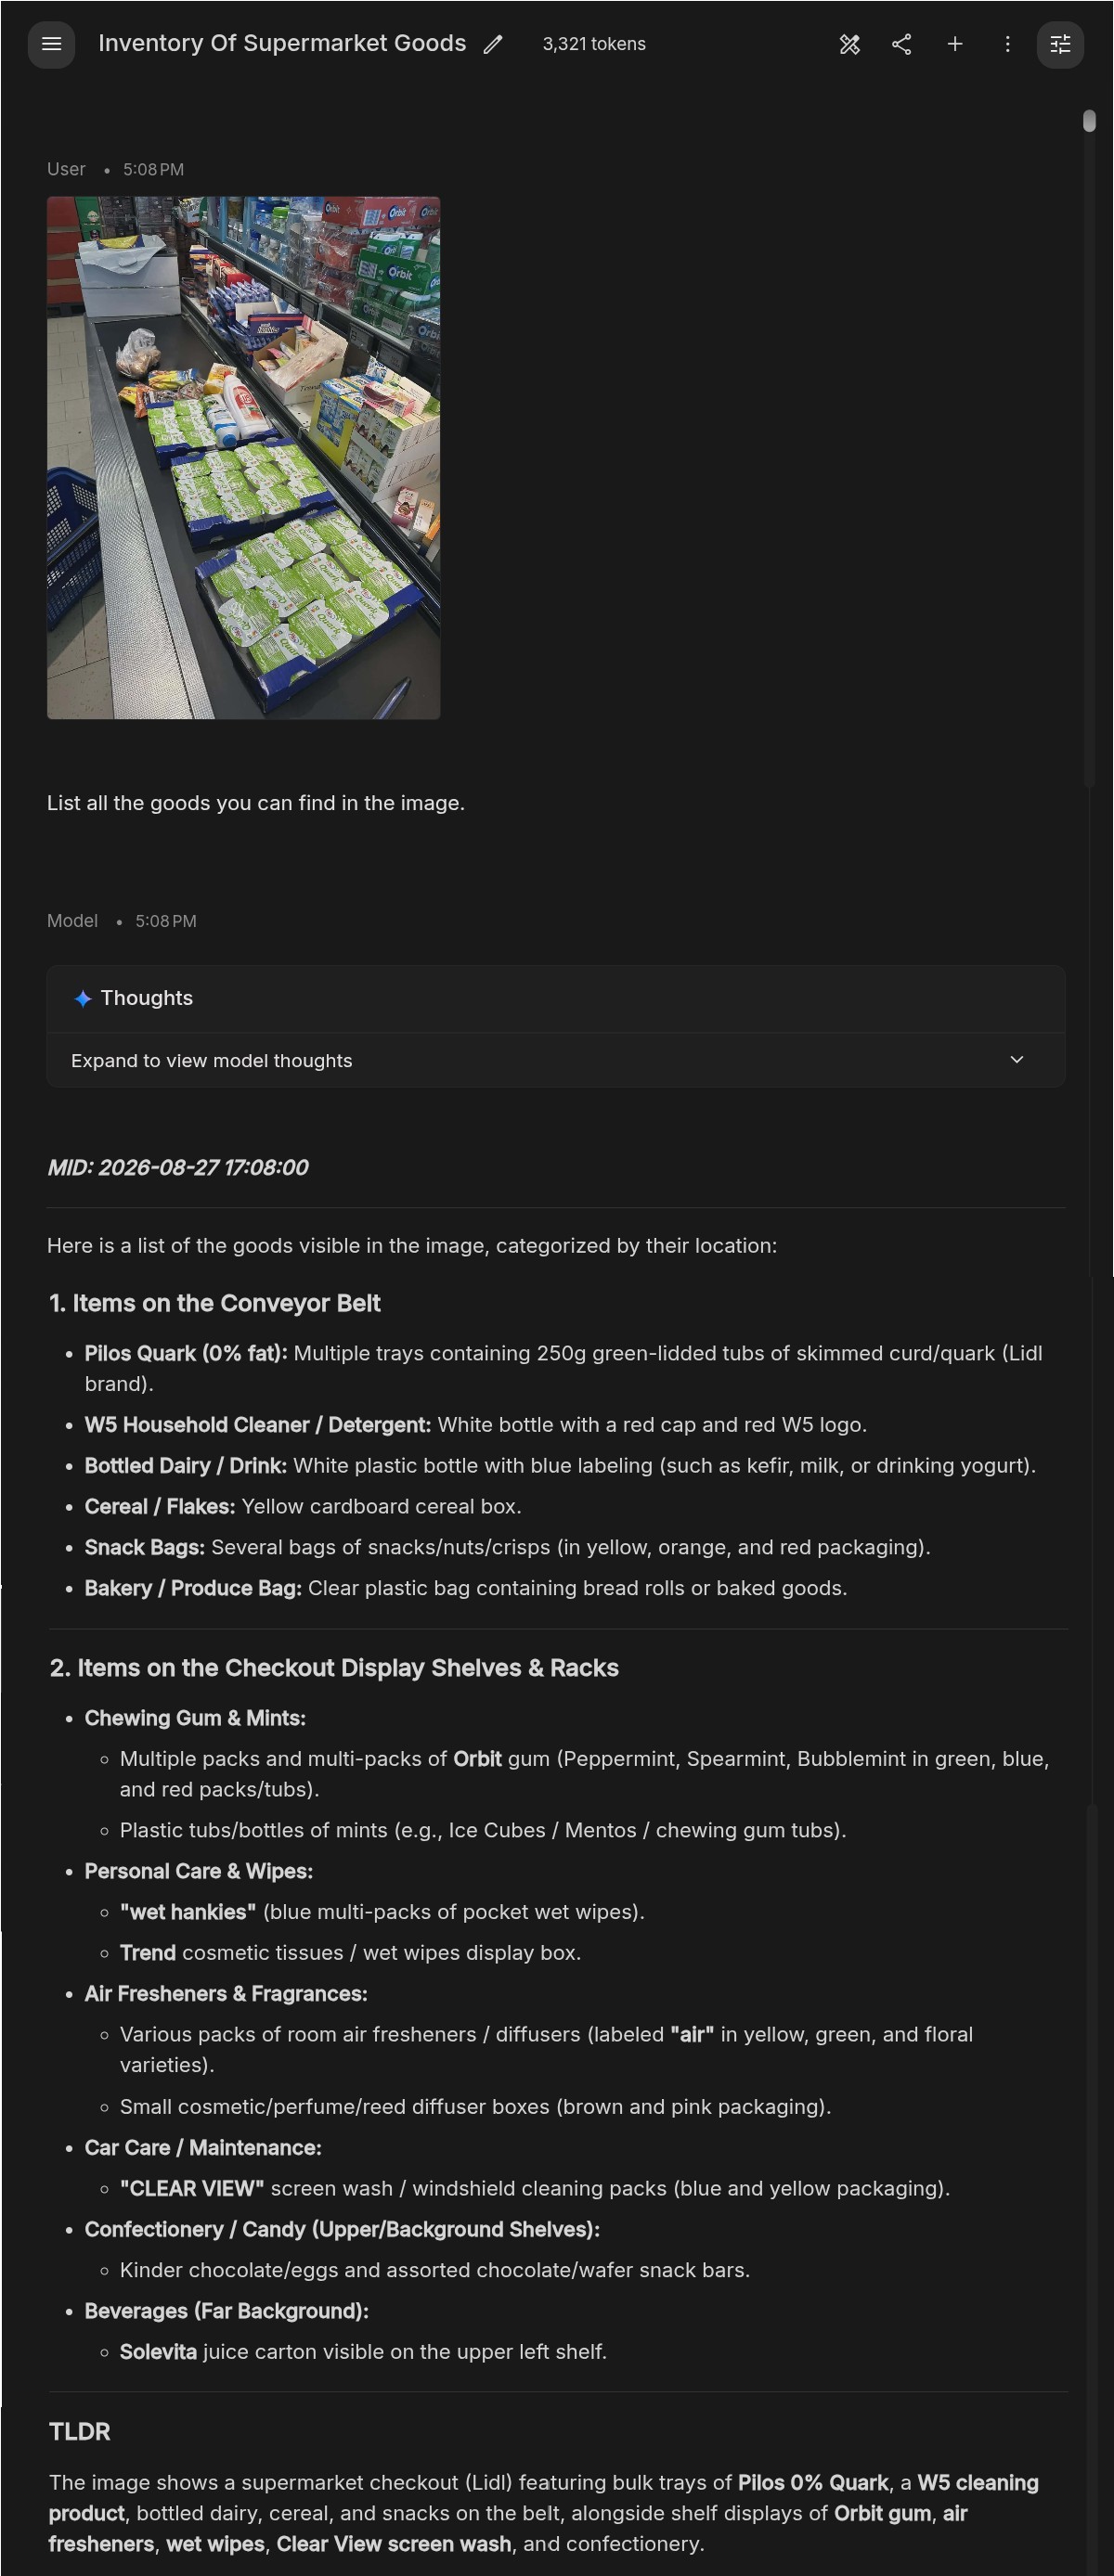Click the Thoughts panel header
This screenshot has width=1114, height=2576.
coord(556,998)
